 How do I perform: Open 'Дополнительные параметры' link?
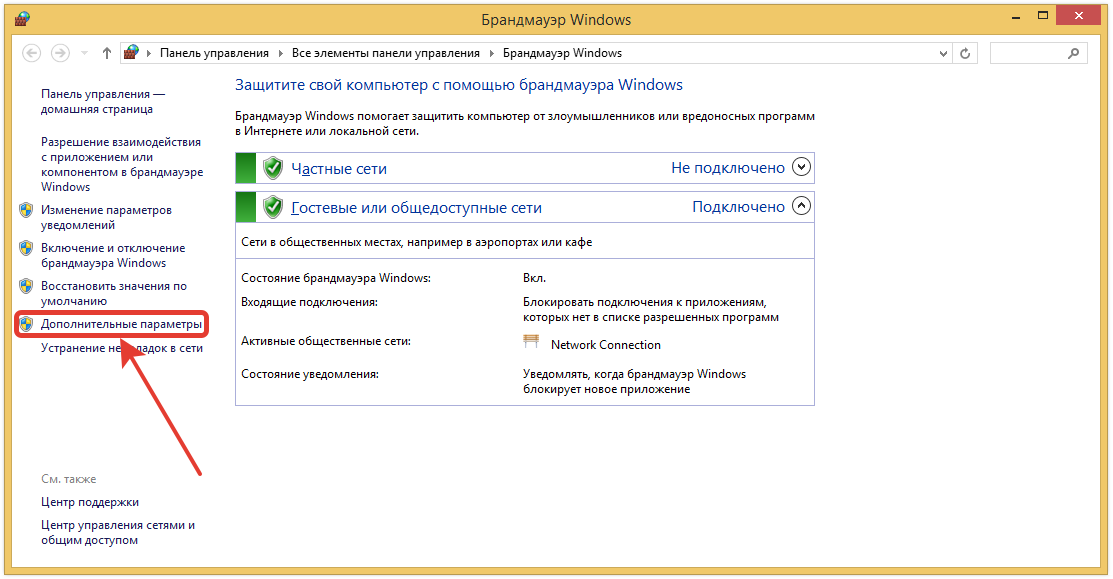point(121,324)
